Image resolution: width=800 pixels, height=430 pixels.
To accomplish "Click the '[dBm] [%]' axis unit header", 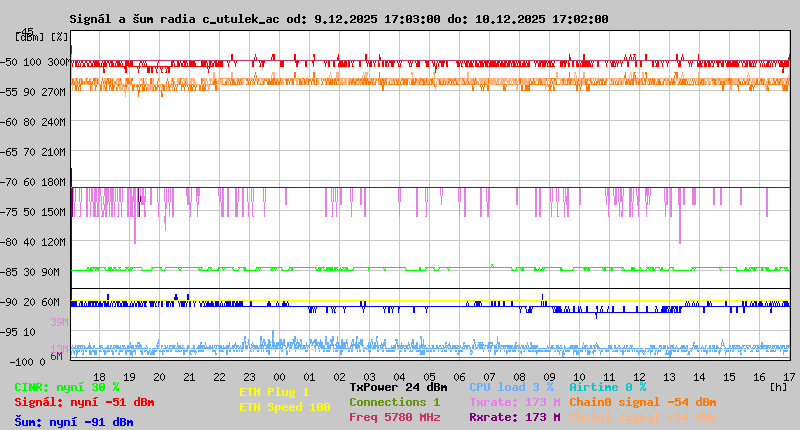I will pyautogui.click(x=41, y=37).
